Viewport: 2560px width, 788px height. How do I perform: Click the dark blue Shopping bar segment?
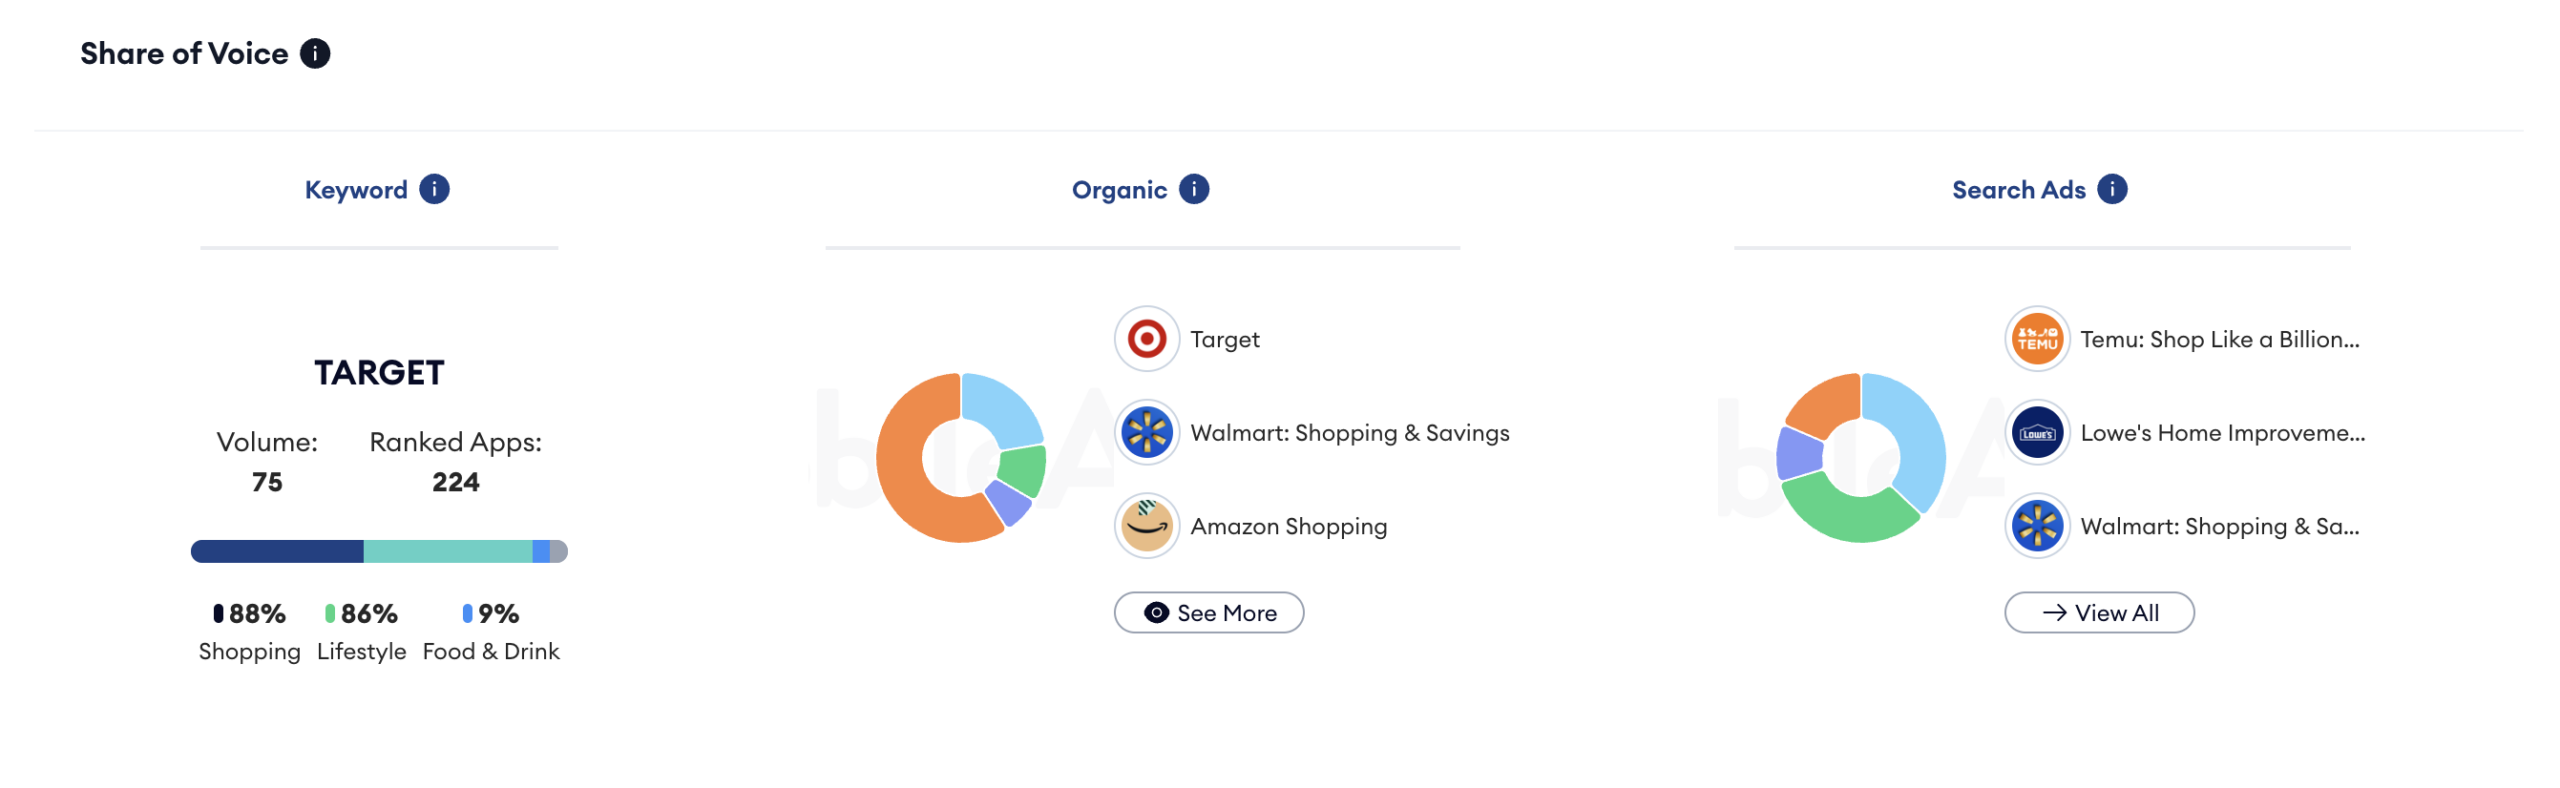click(x=277, y=551)
